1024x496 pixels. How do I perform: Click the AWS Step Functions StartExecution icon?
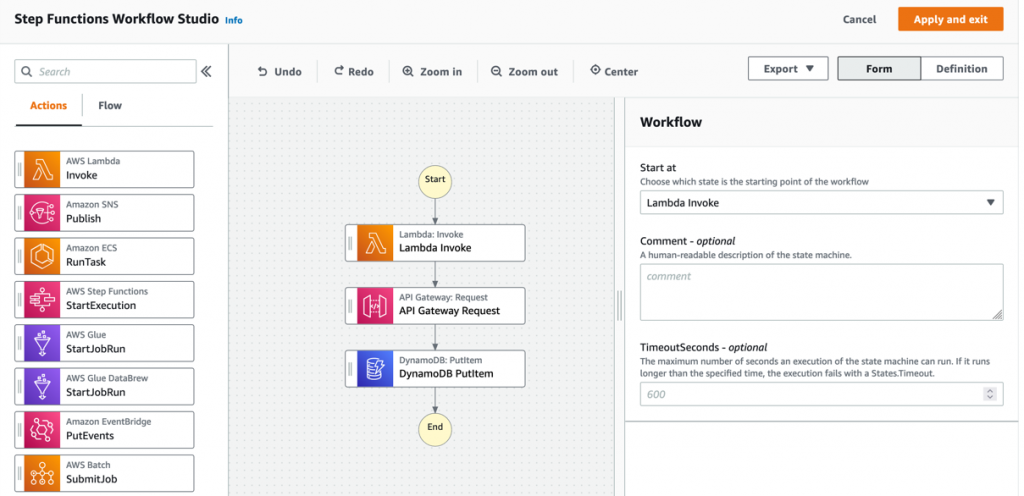(42, 300)
